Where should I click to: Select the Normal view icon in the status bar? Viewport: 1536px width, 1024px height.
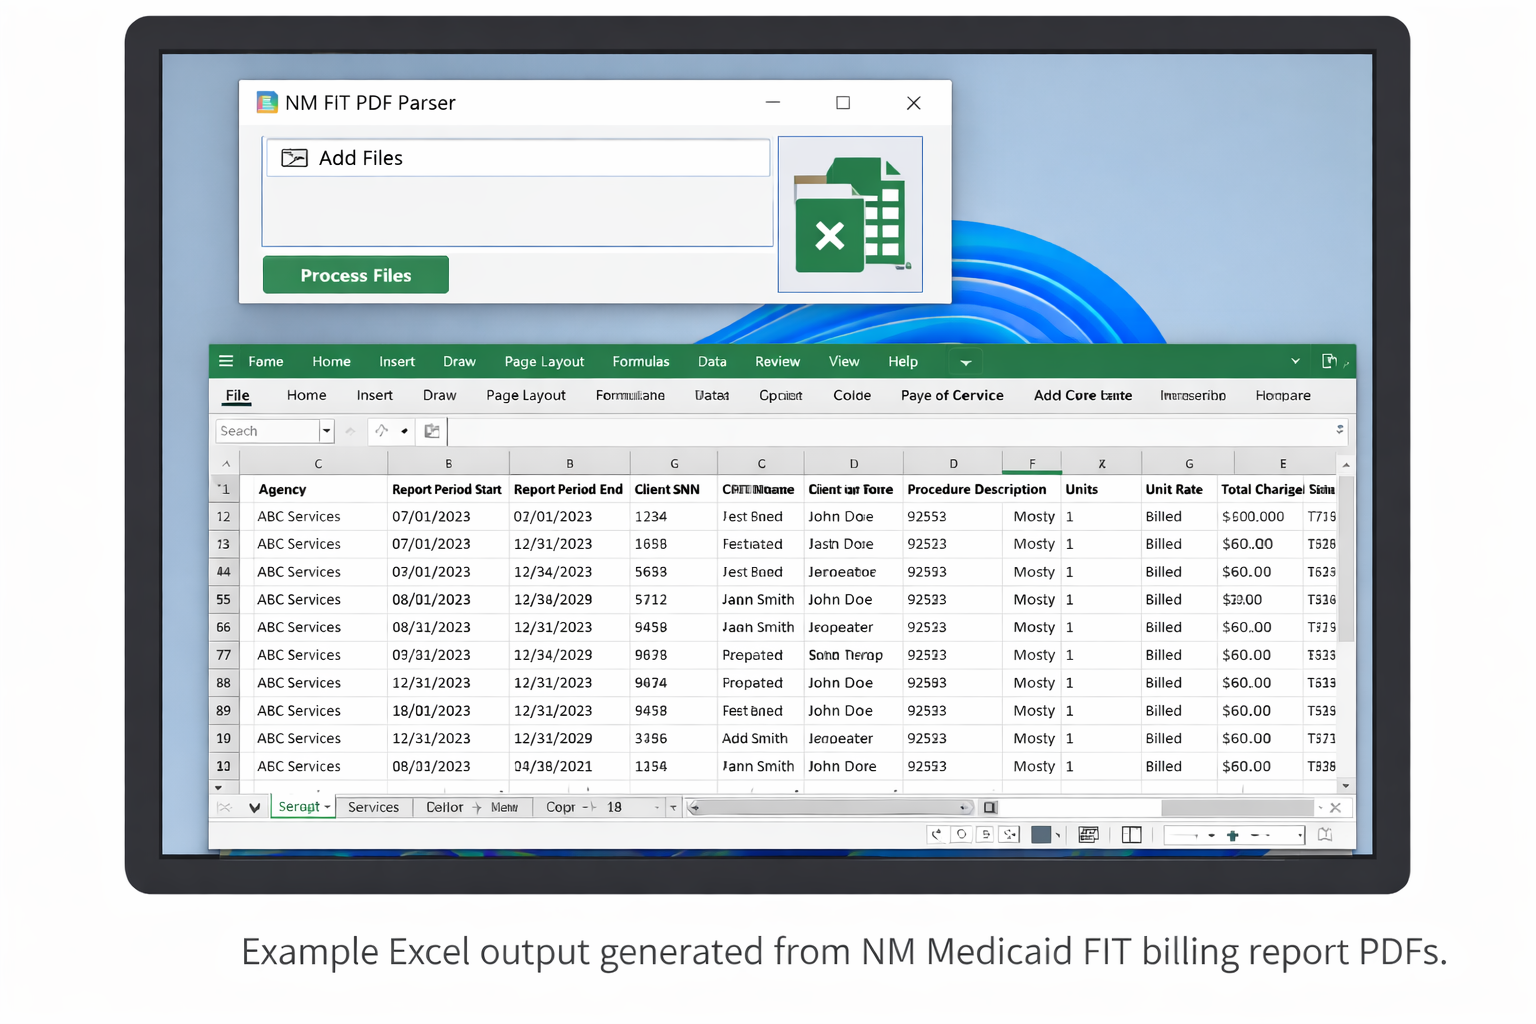[x=937, y=834]
